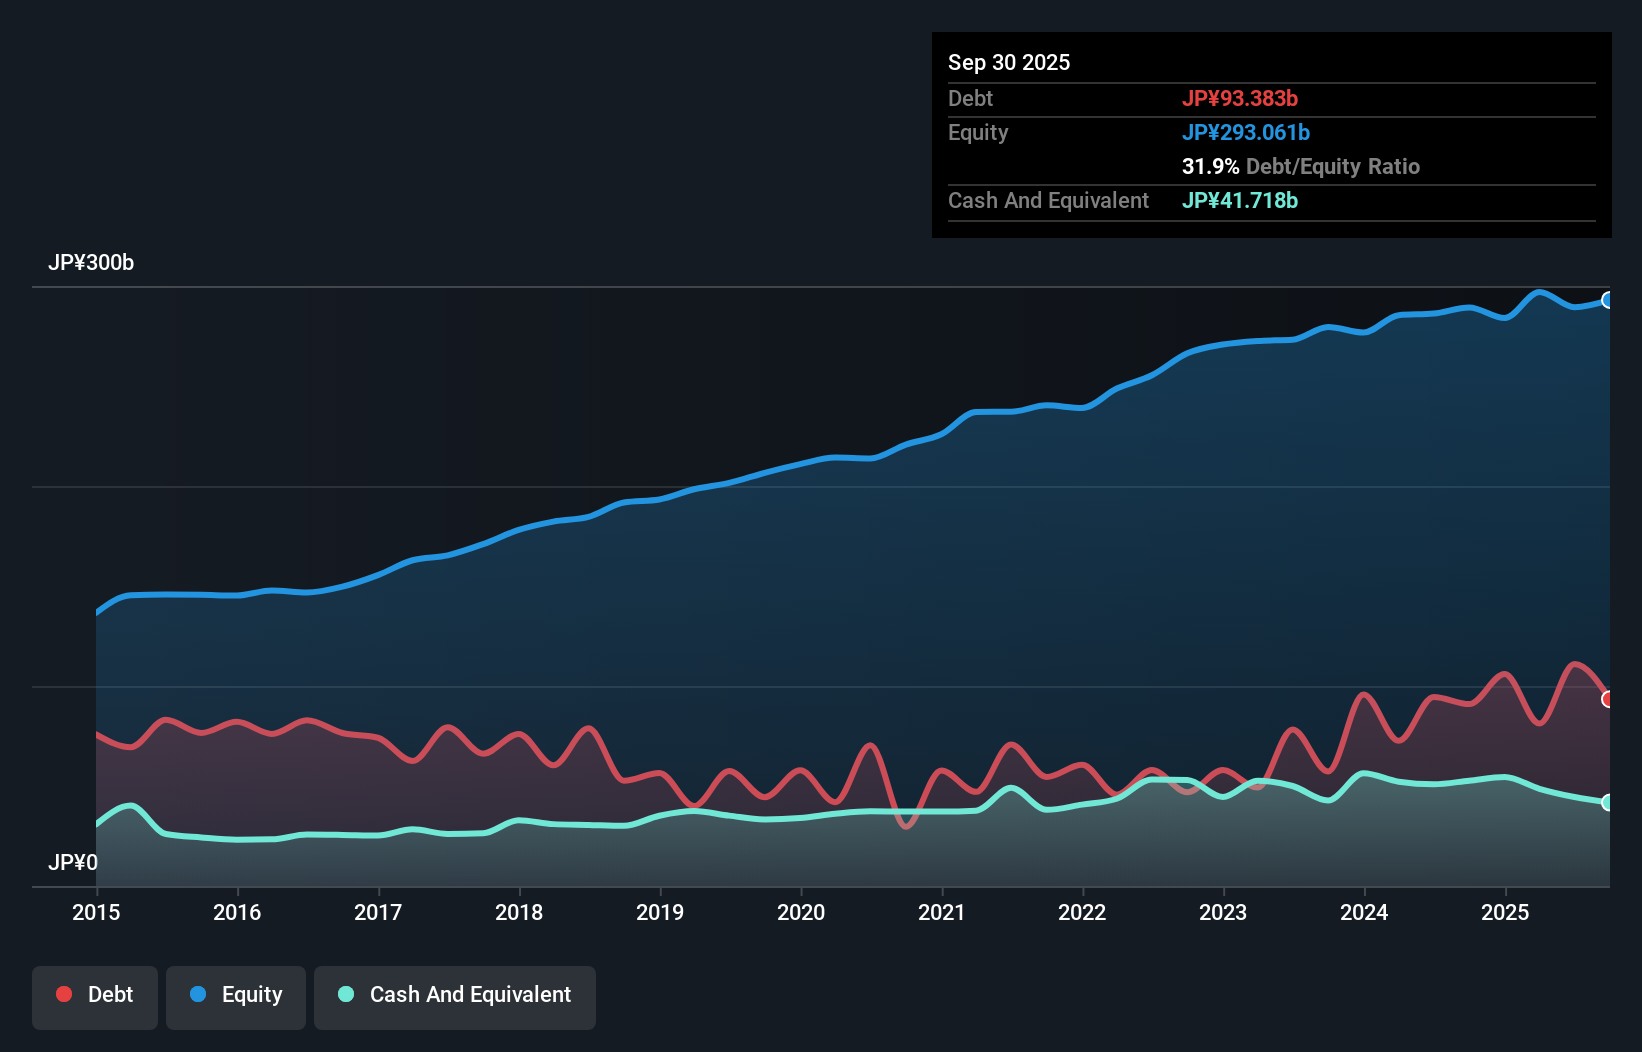Toggle the Debt series legend button

(x=95, y=997)
